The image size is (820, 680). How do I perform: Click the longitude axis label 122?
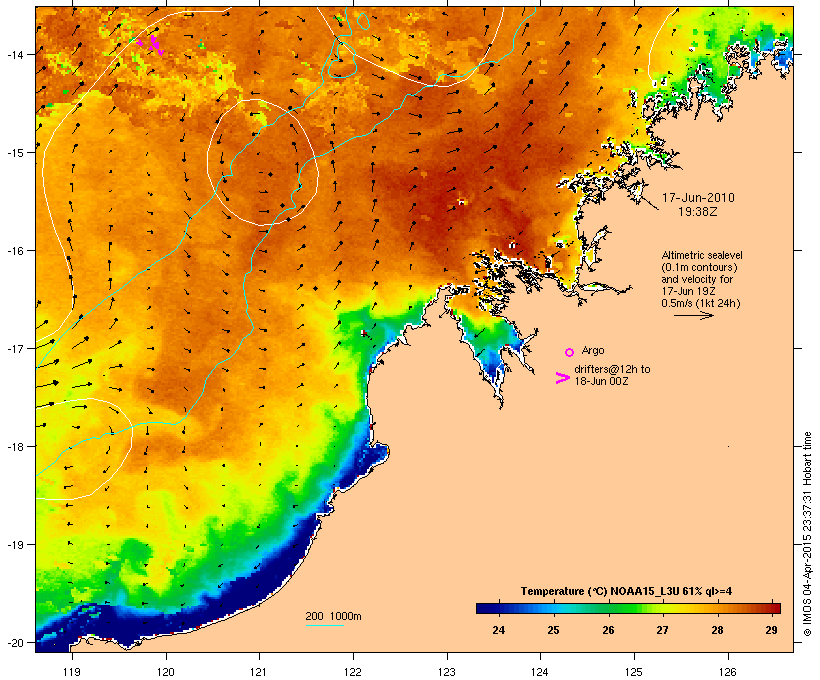click(x=353, y=672)
